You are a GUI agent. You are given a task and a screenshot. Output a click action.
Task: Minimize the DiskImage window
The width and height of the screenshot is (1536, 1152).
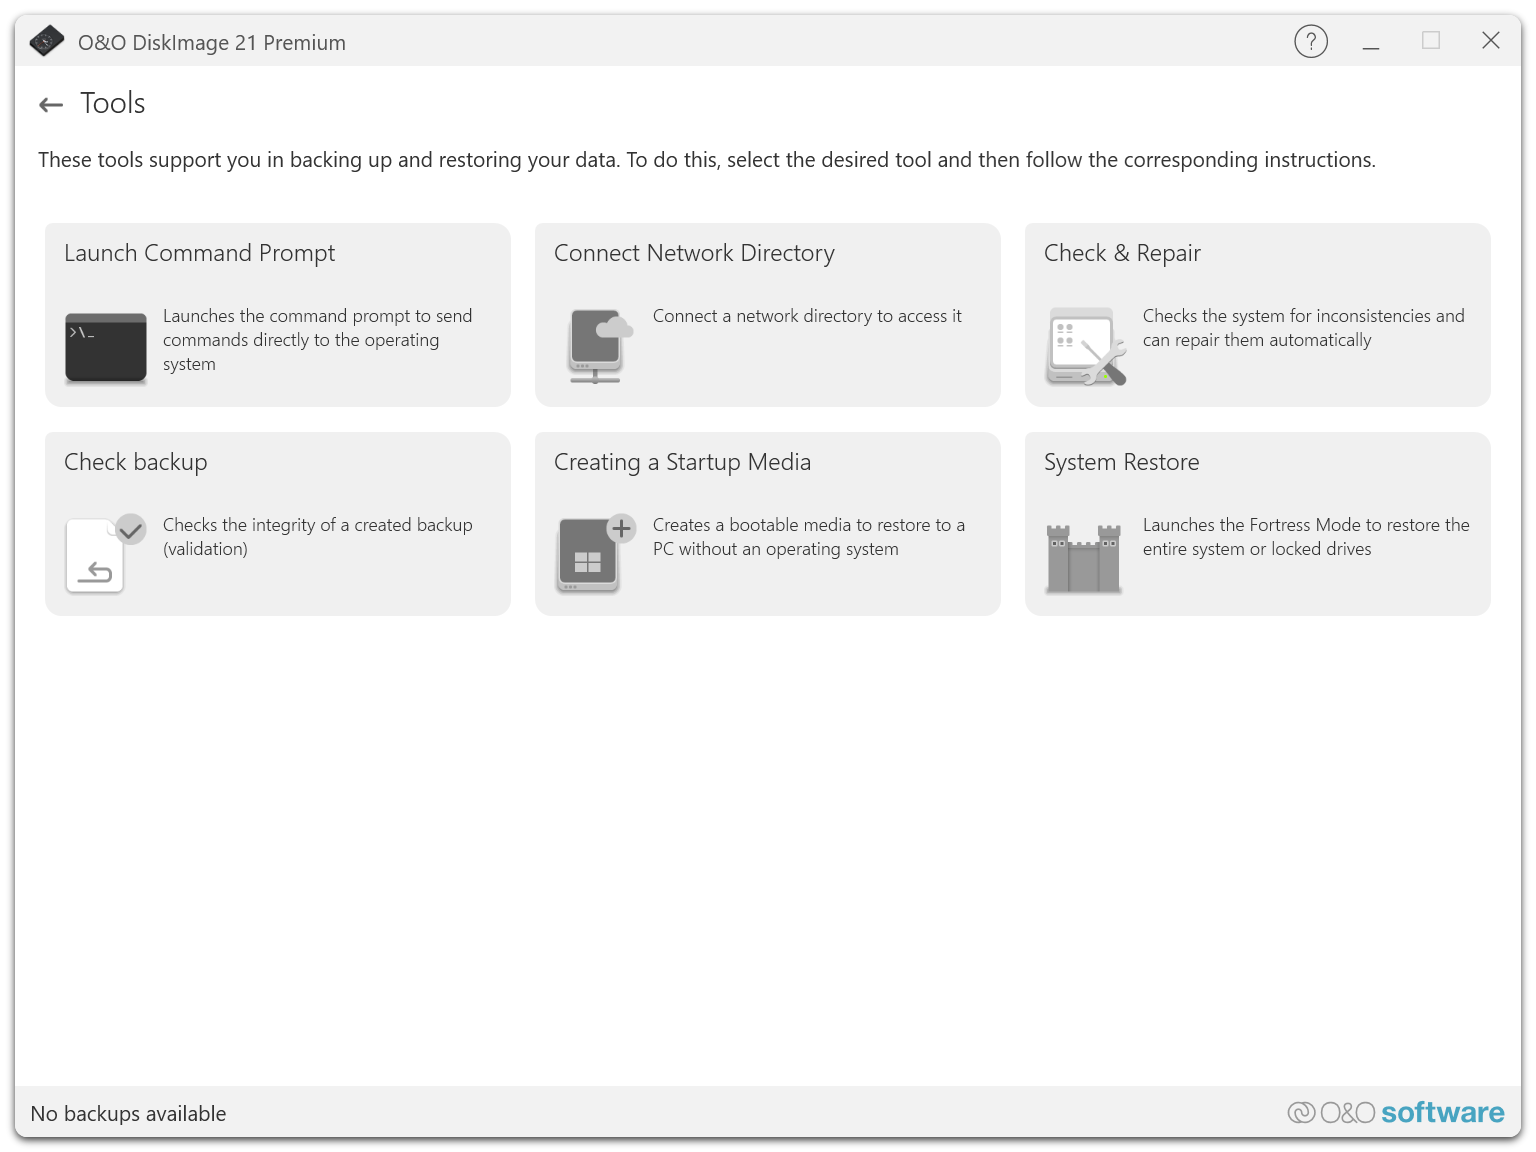(x=1370, y=41)
